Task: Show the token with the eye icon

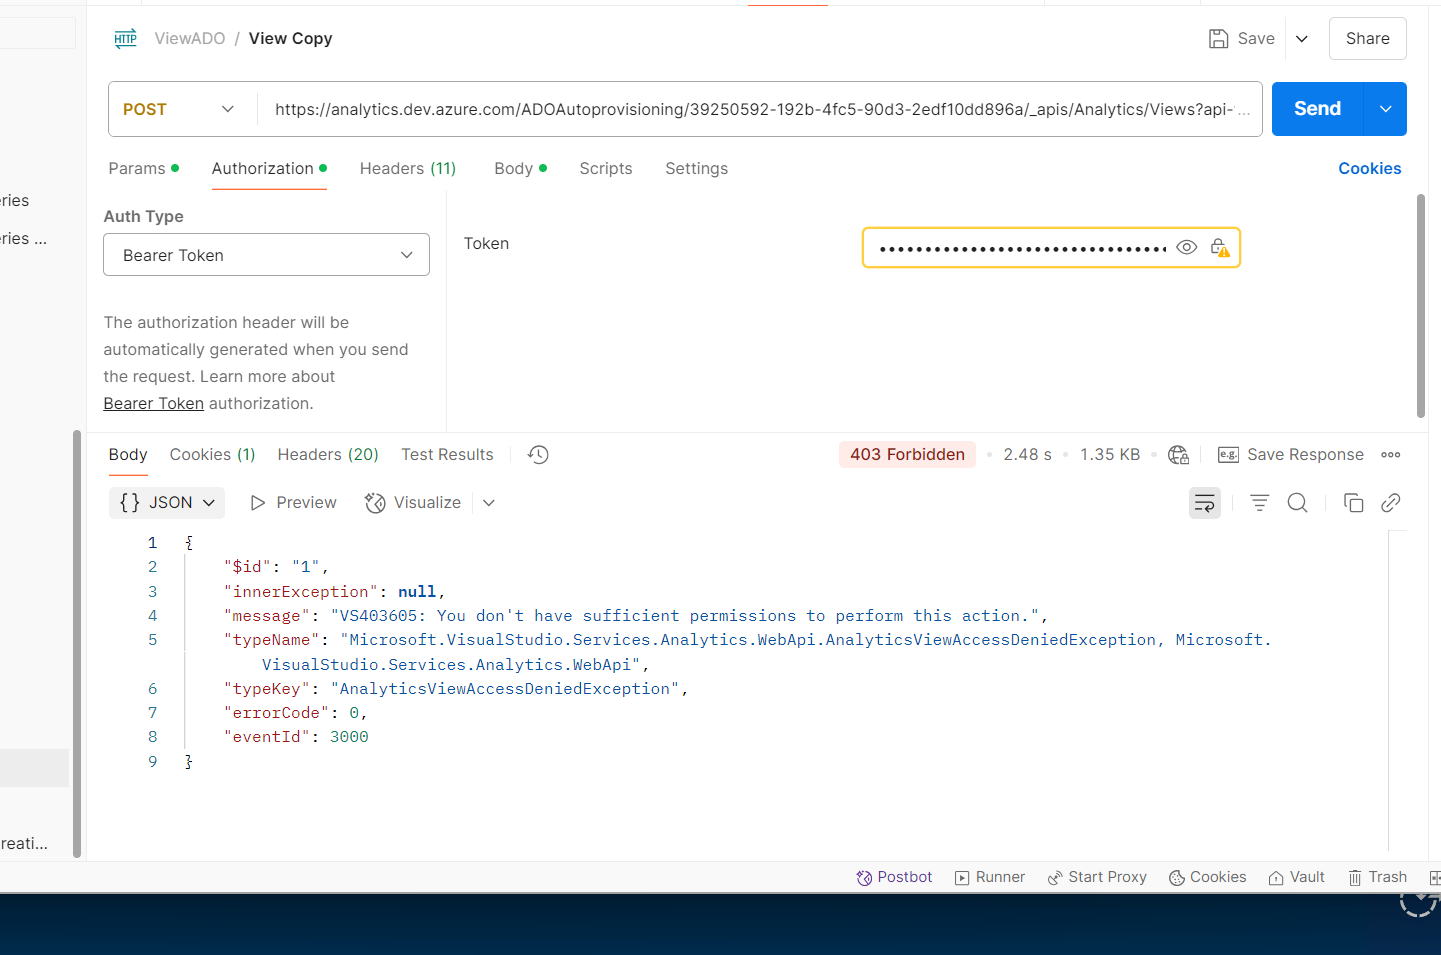Action: (x=1187, y=247)
